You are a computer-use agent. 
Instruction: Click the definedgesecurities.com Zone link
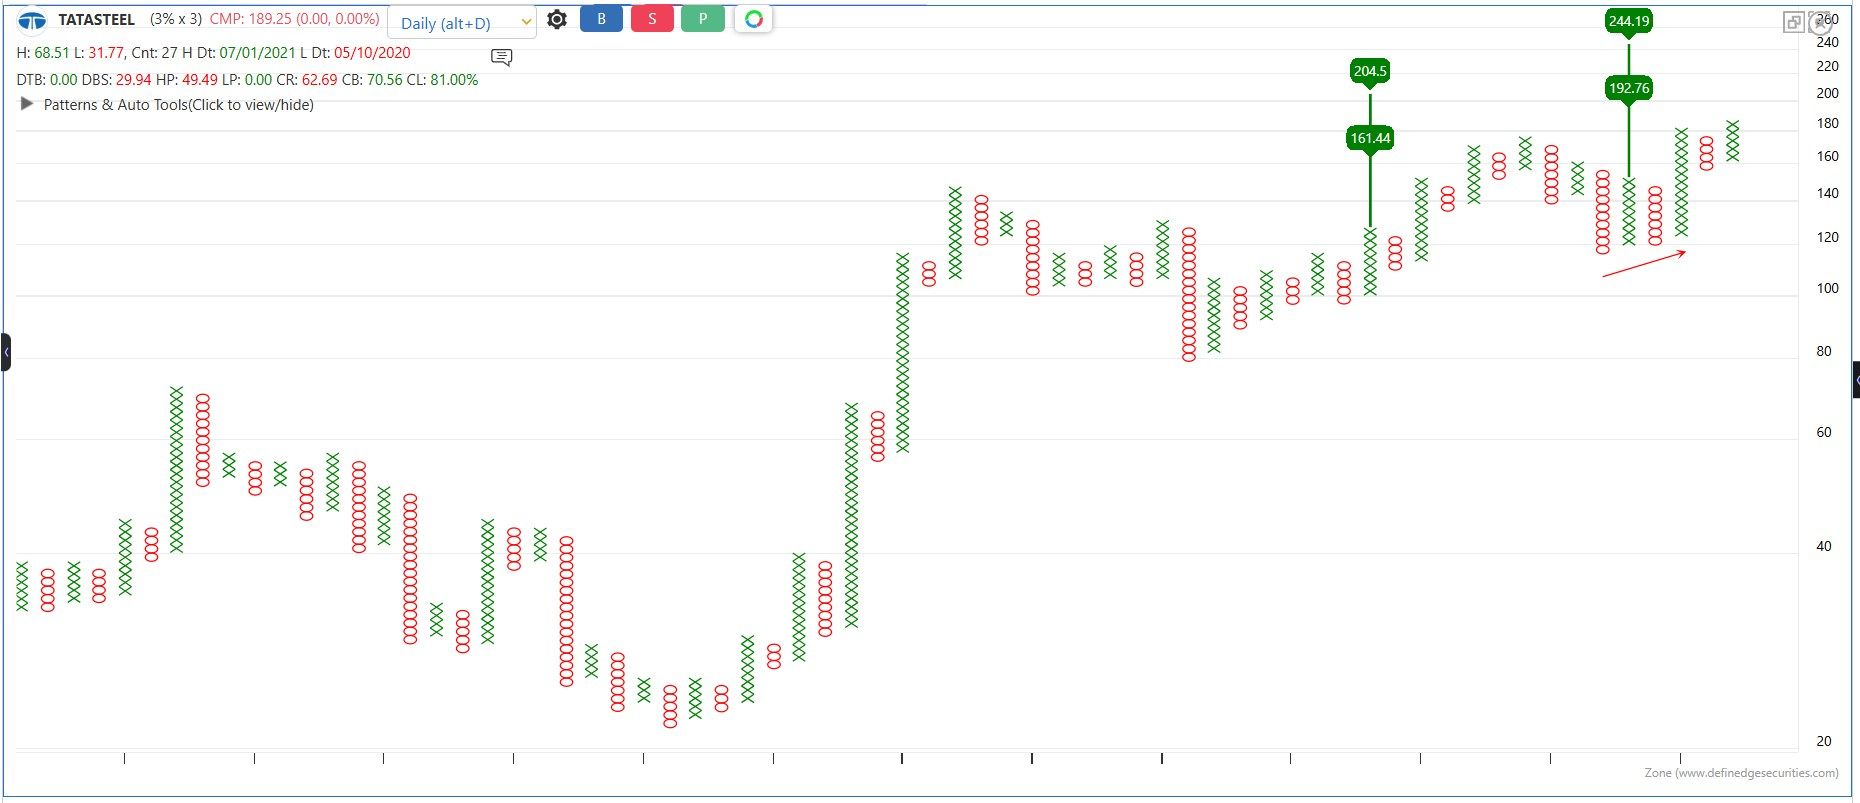(x=1741, y=772)
